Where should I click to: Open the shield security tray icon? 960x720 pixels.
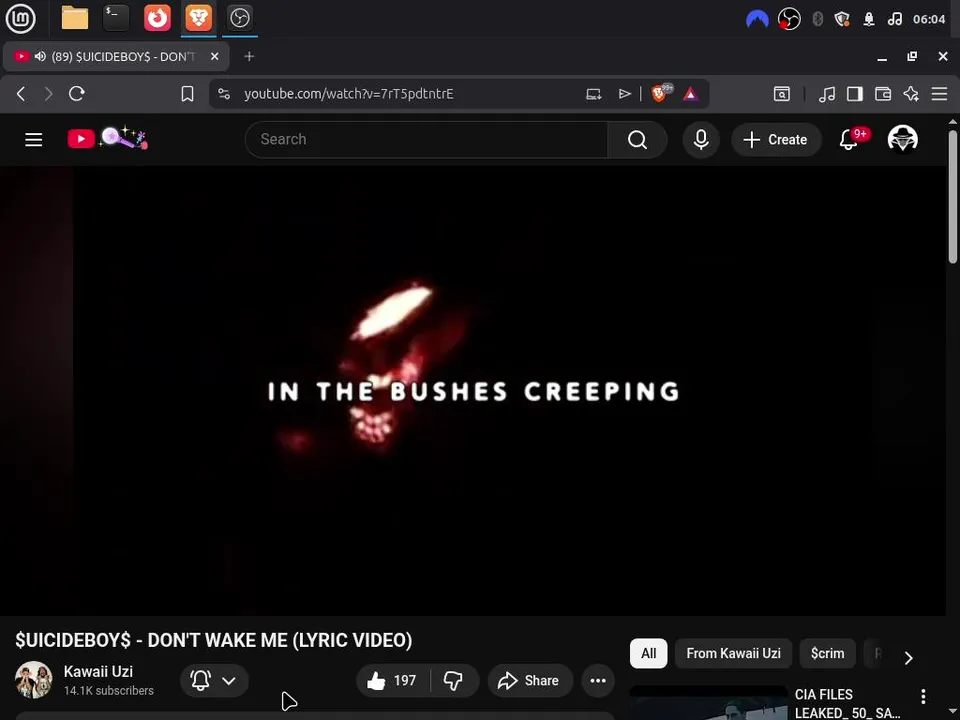pos(842,19)
